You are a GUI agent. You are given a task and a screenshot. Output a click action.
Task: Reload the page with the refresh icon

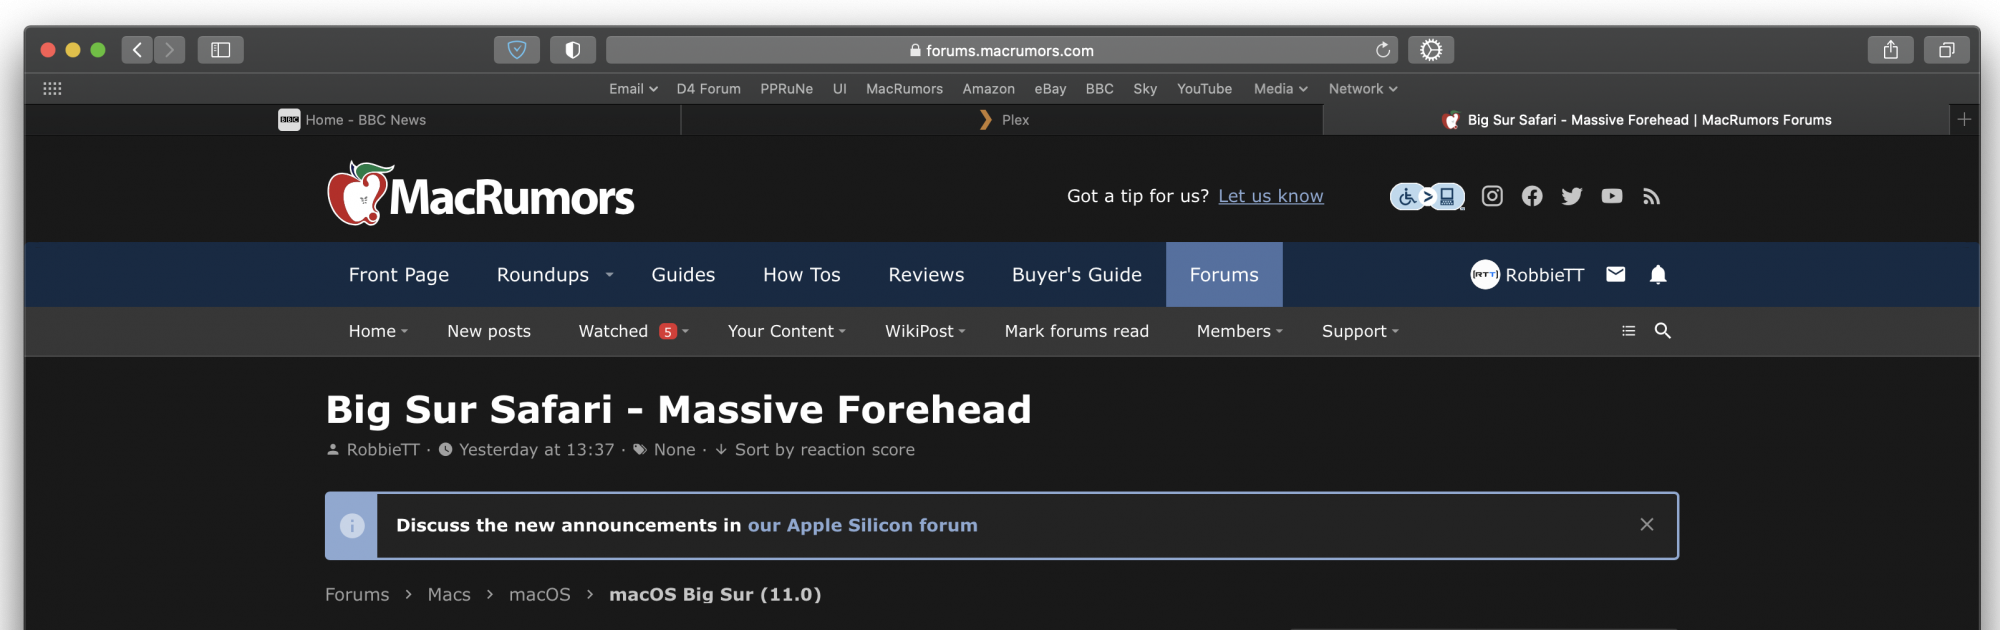pos(1383,50)
